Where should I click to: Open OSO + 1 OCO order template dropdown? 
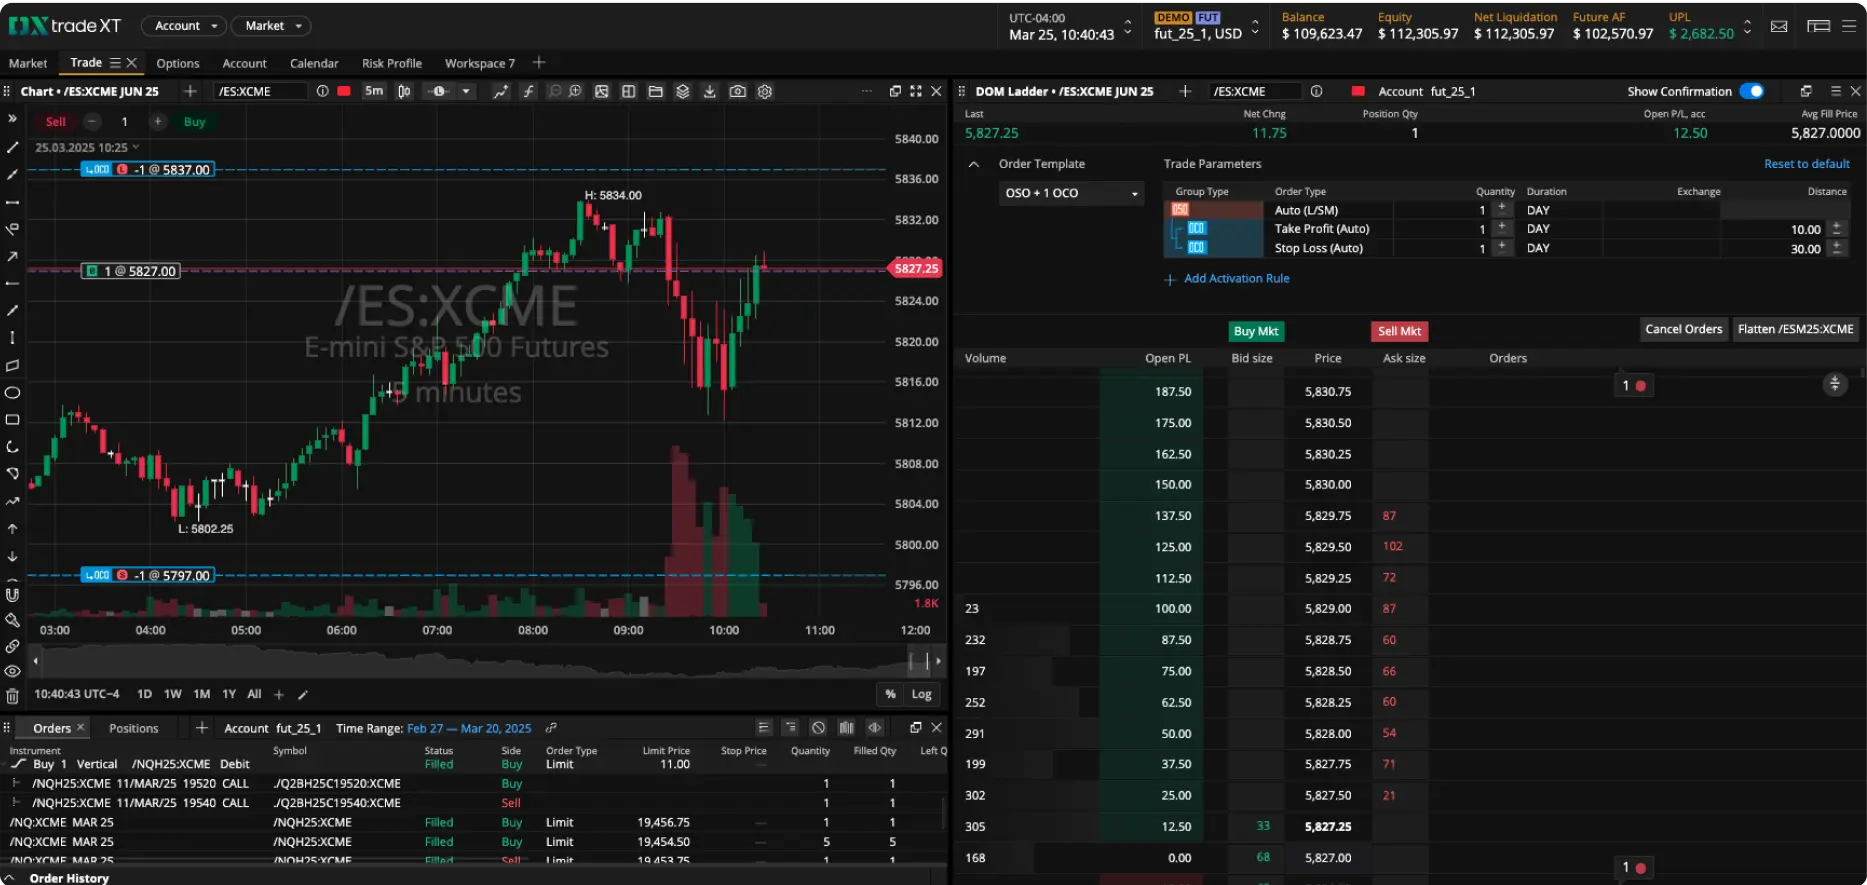click(x=1071, y=193)
